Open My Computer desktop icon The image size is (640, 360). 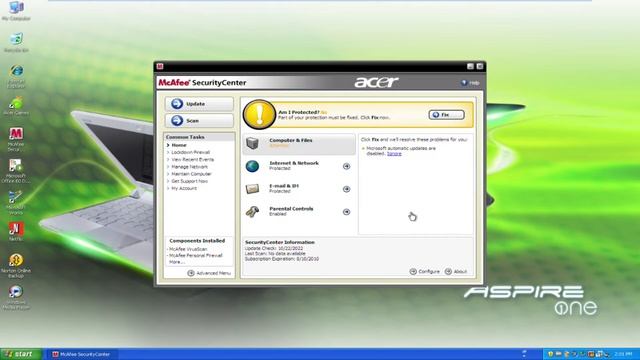tap(16, 11)
